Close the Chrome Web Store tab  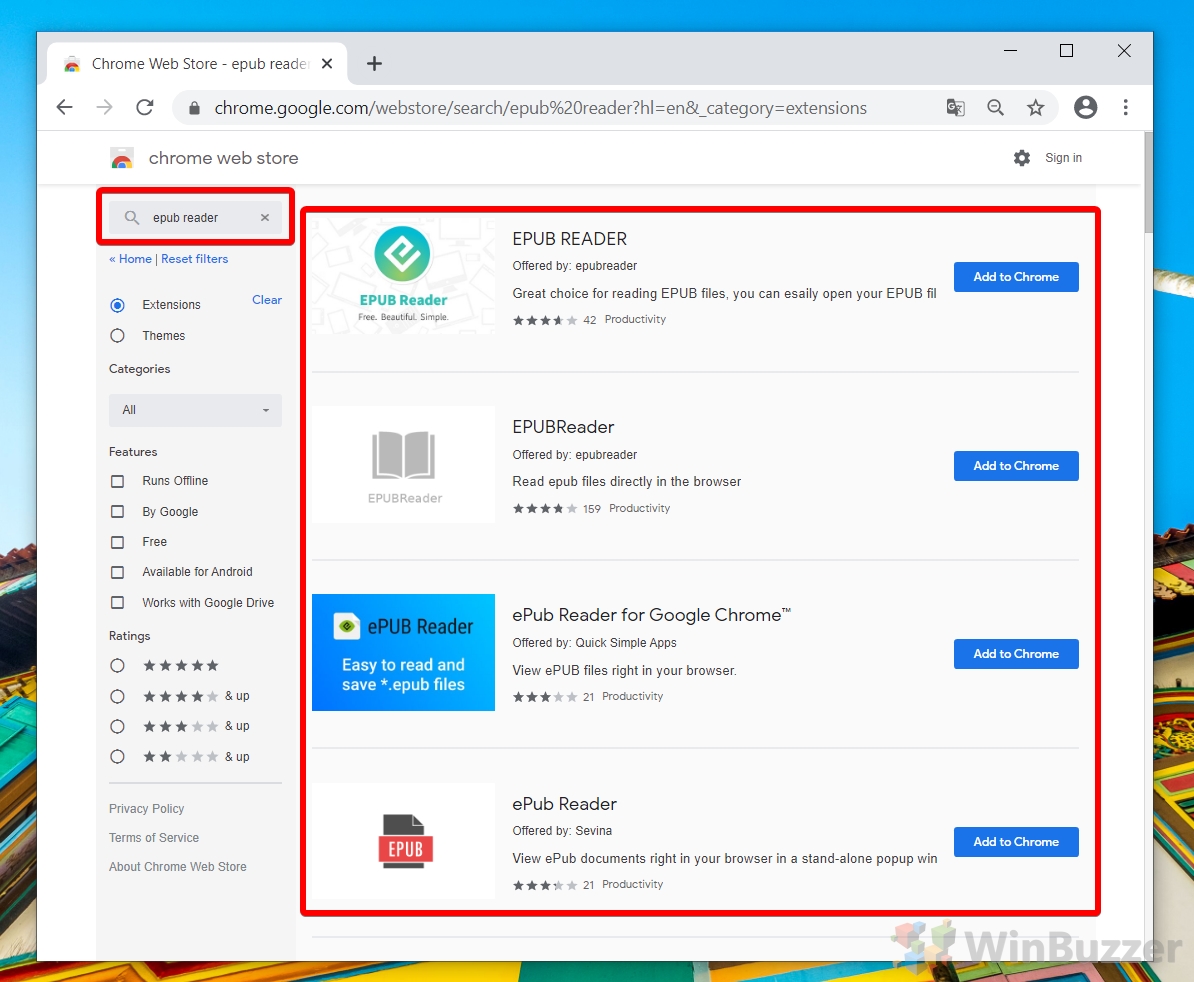tap(327, 64)
